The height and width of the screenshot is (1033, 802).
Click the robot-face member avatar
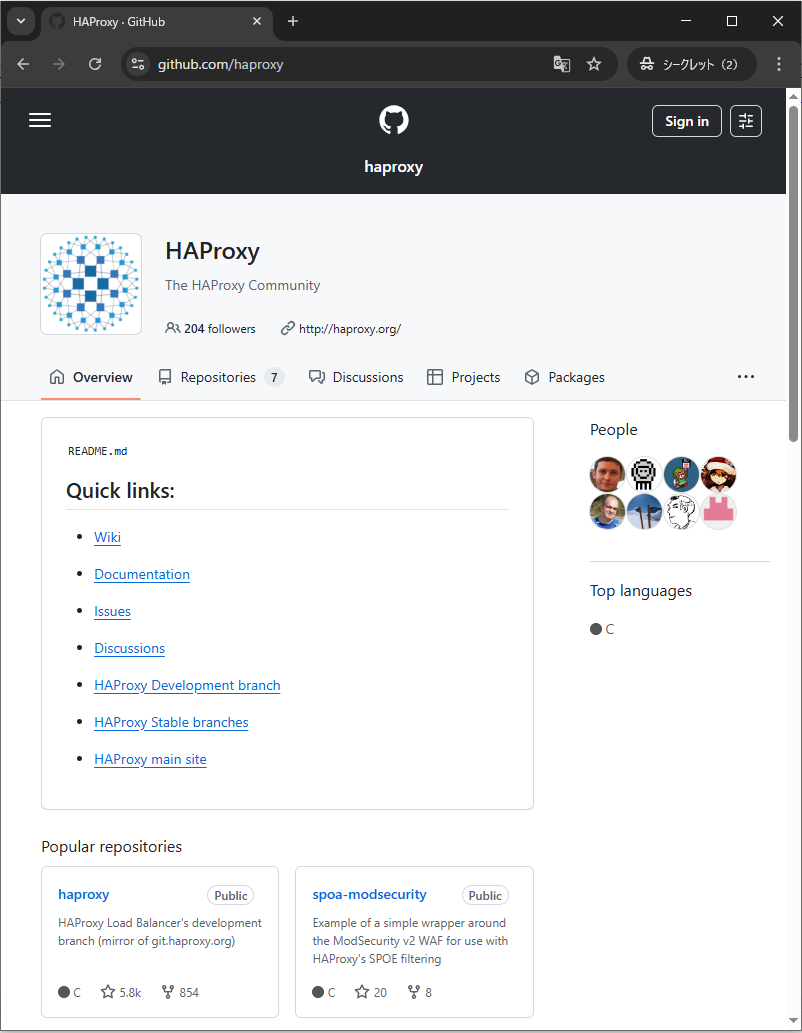coord(644,474)
